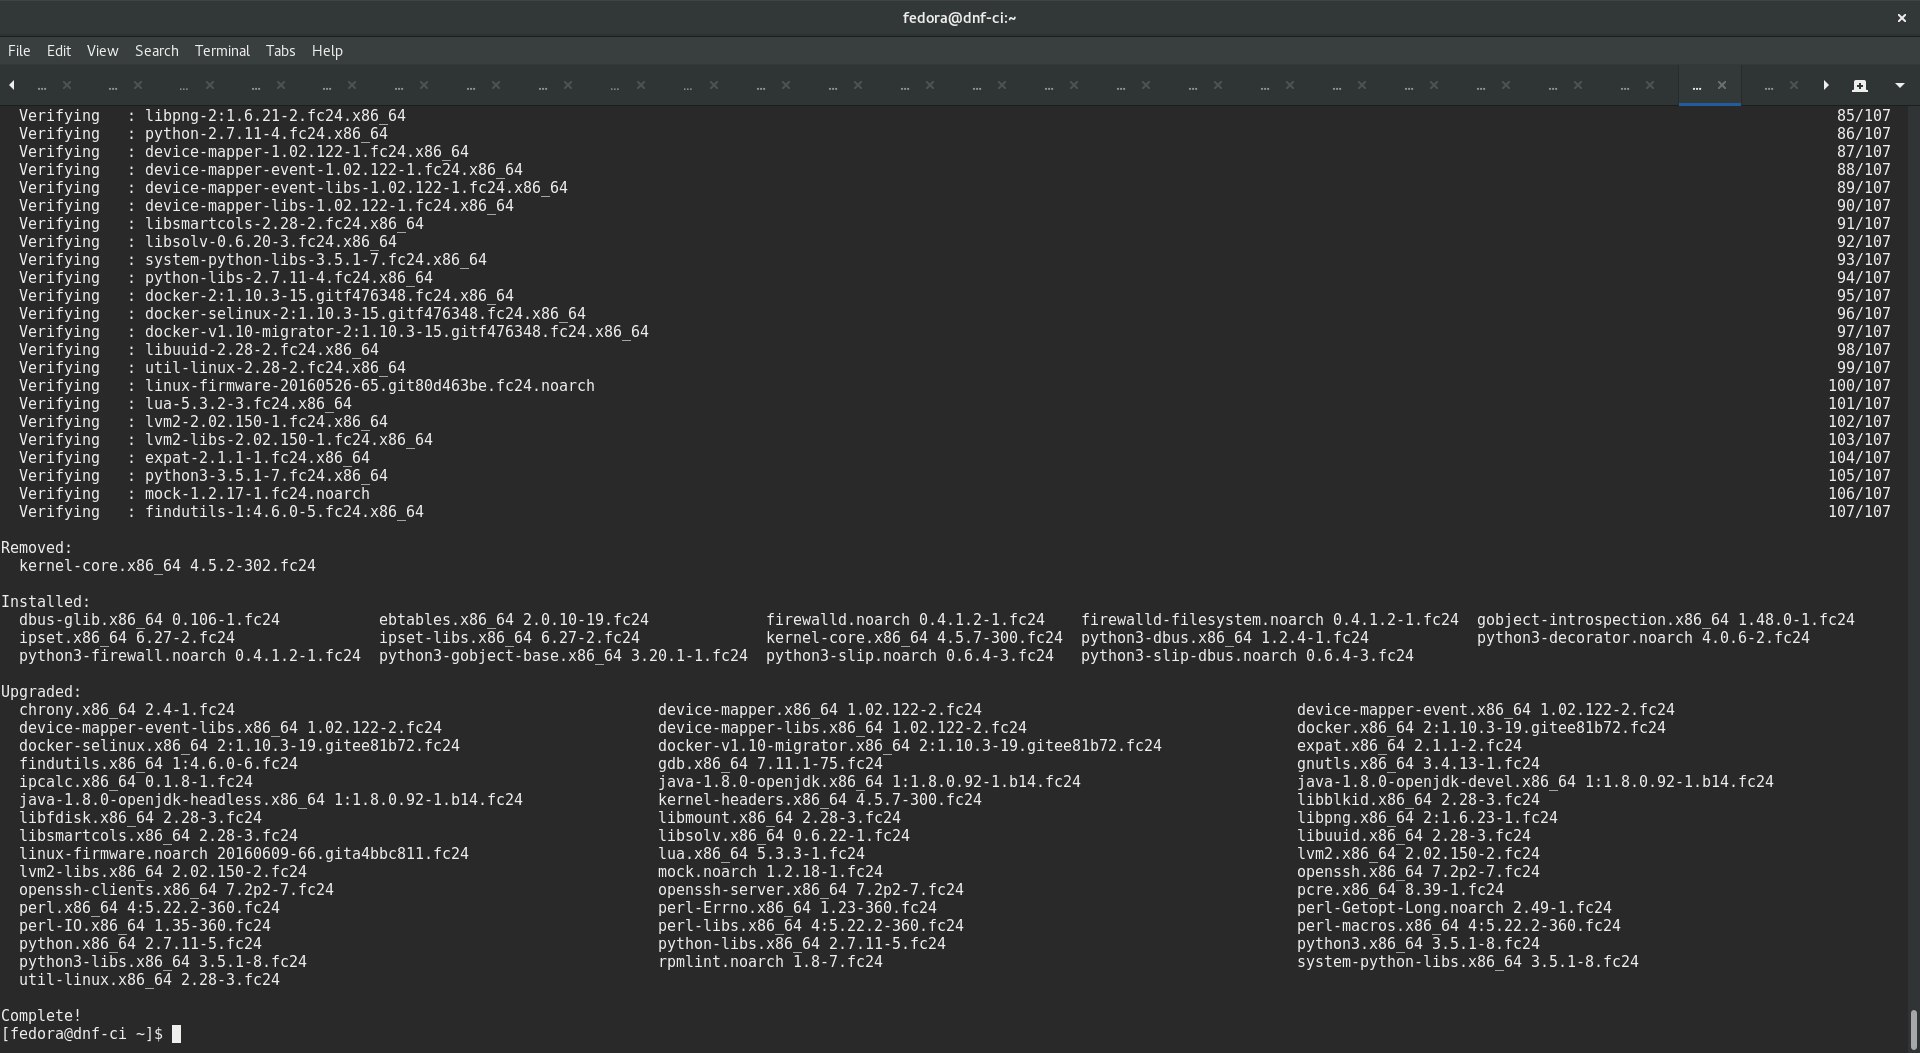Open the Help menu

[327, 51]
